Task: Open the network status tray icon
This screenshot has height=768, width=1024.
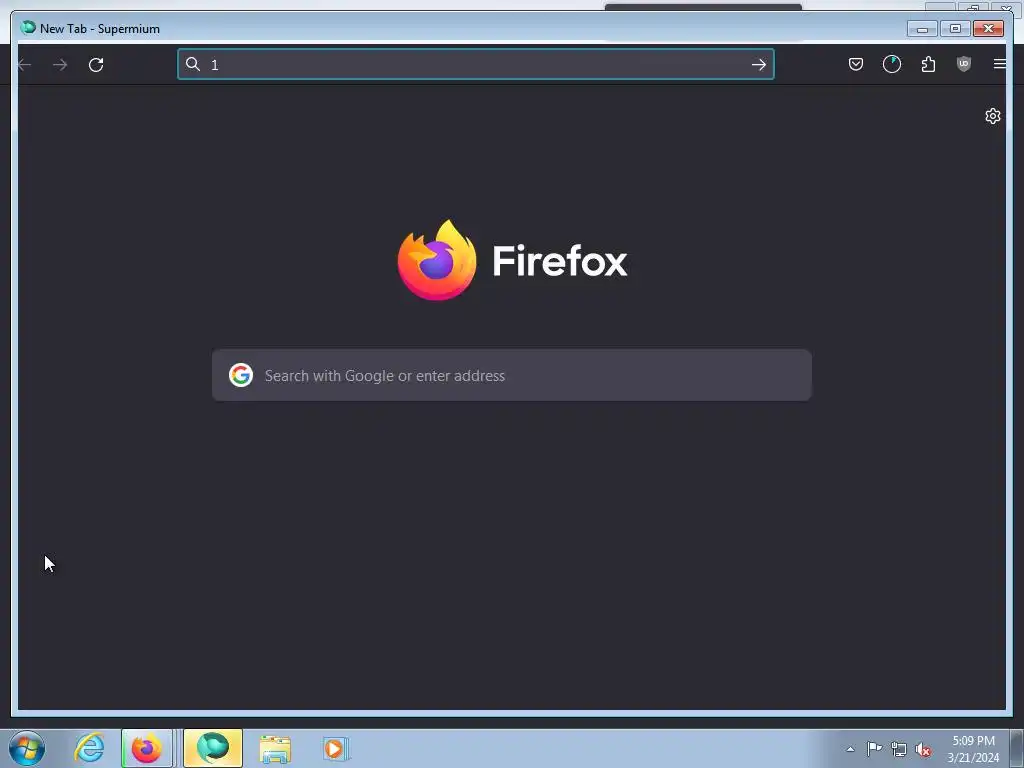Action: pyautogui.click(x=899, y=749)
